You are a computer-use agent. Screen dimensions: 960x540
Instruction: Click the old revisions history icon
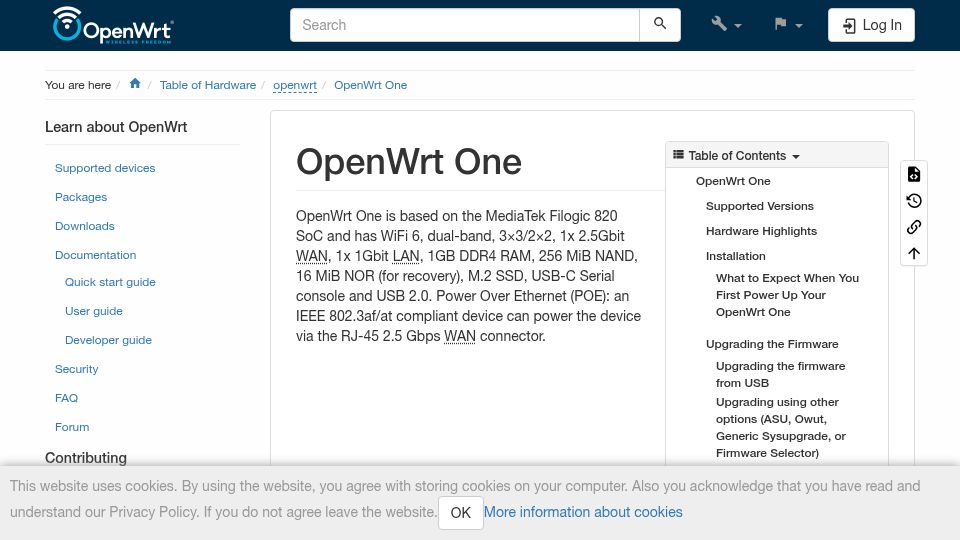click(x=913, y=201)
